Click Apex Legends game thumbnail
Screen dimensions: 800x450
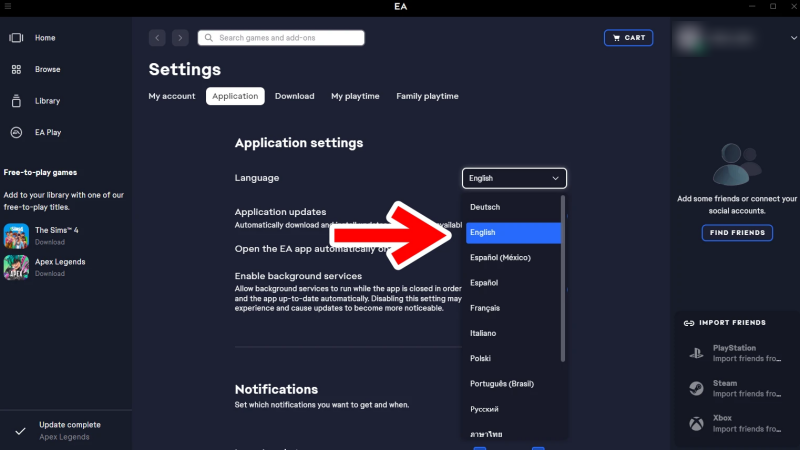click(16, 267)
